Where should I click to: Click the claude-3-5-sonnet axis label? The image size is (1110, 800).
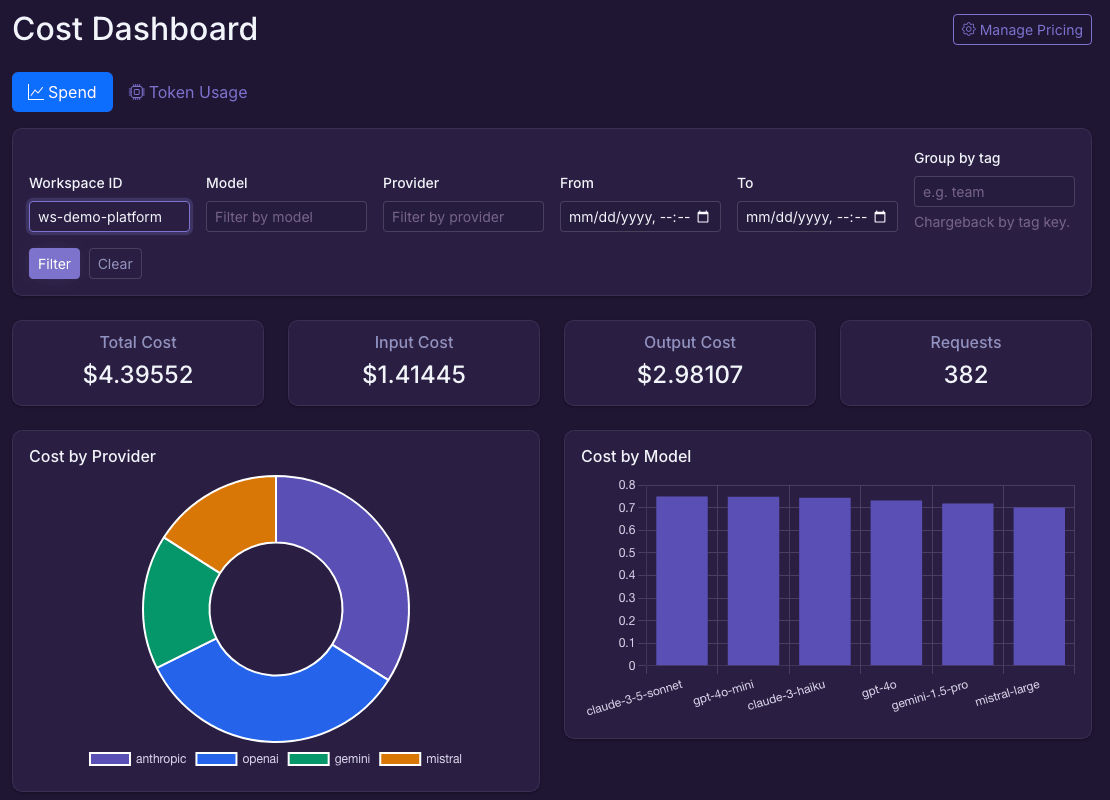(634, 697)
